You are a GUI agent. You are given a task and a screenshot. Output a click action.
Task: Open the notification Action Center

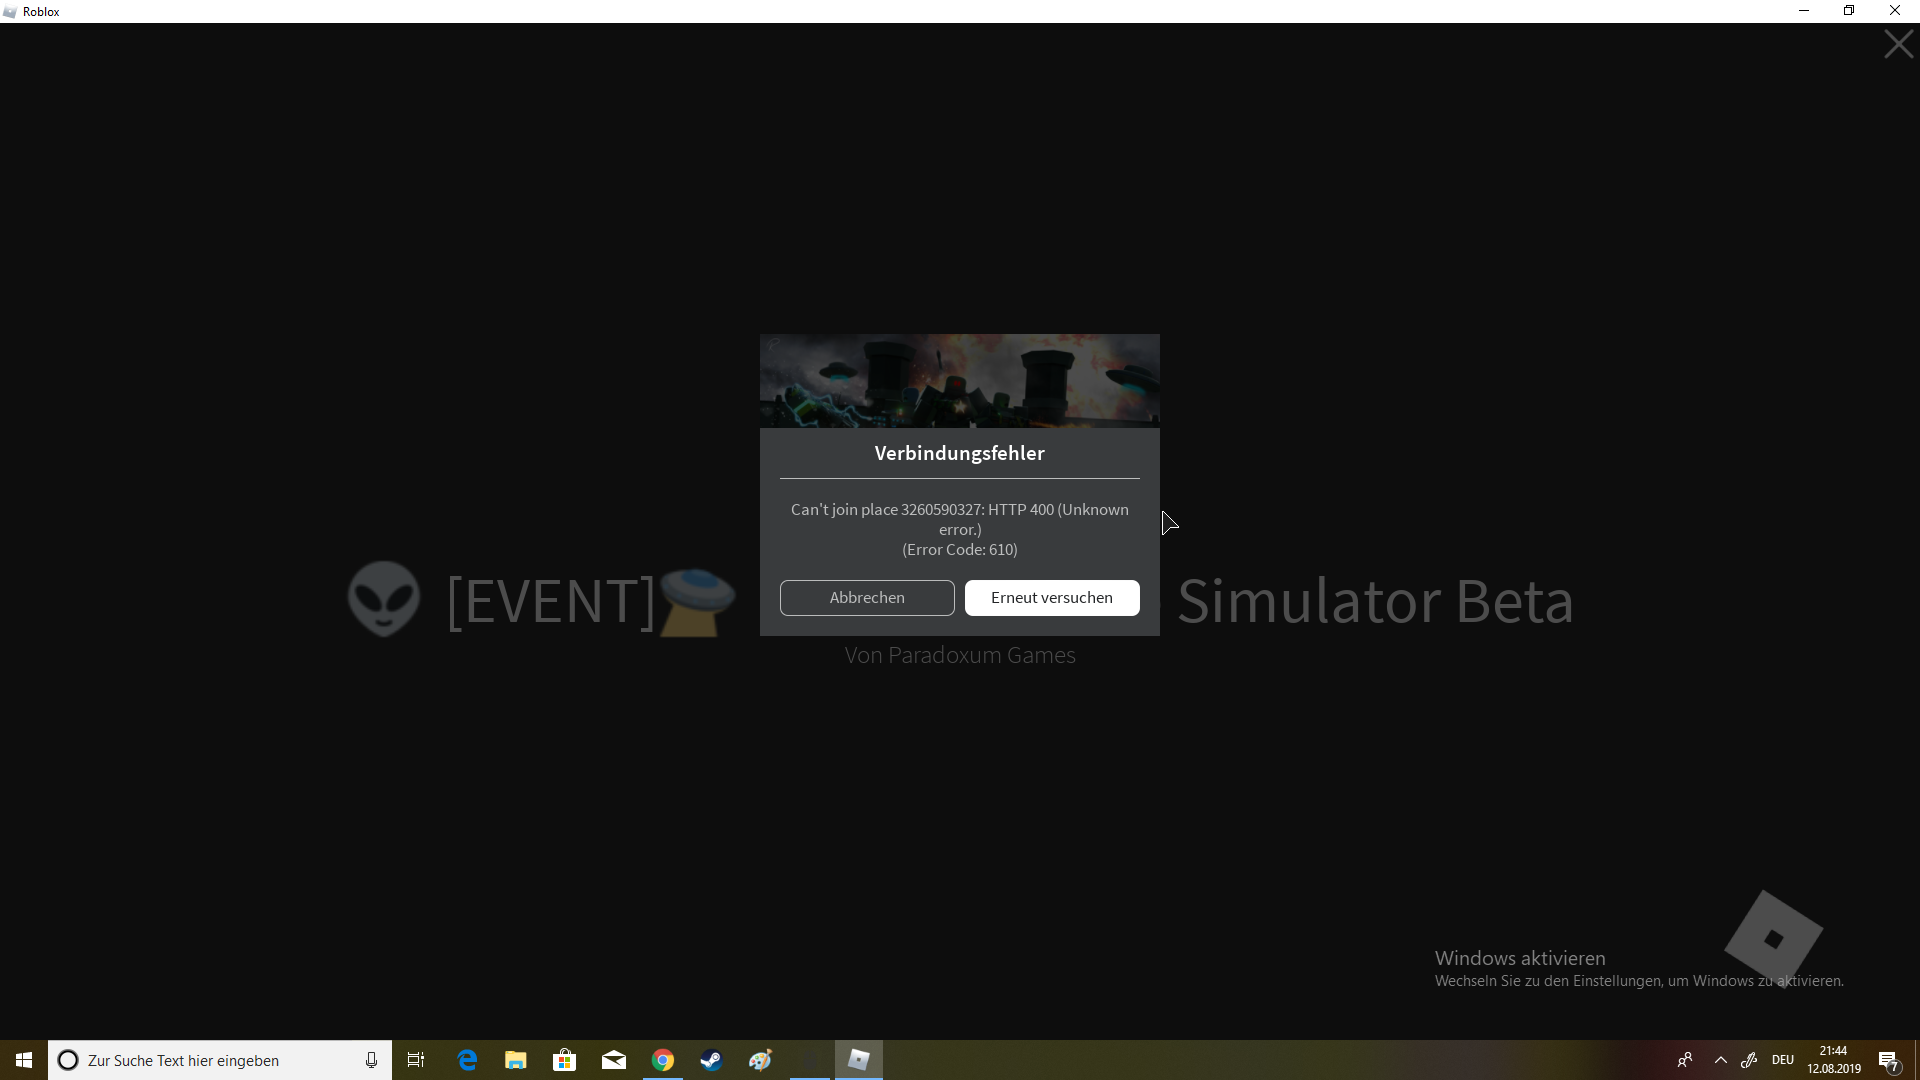click(1888, 1060)
